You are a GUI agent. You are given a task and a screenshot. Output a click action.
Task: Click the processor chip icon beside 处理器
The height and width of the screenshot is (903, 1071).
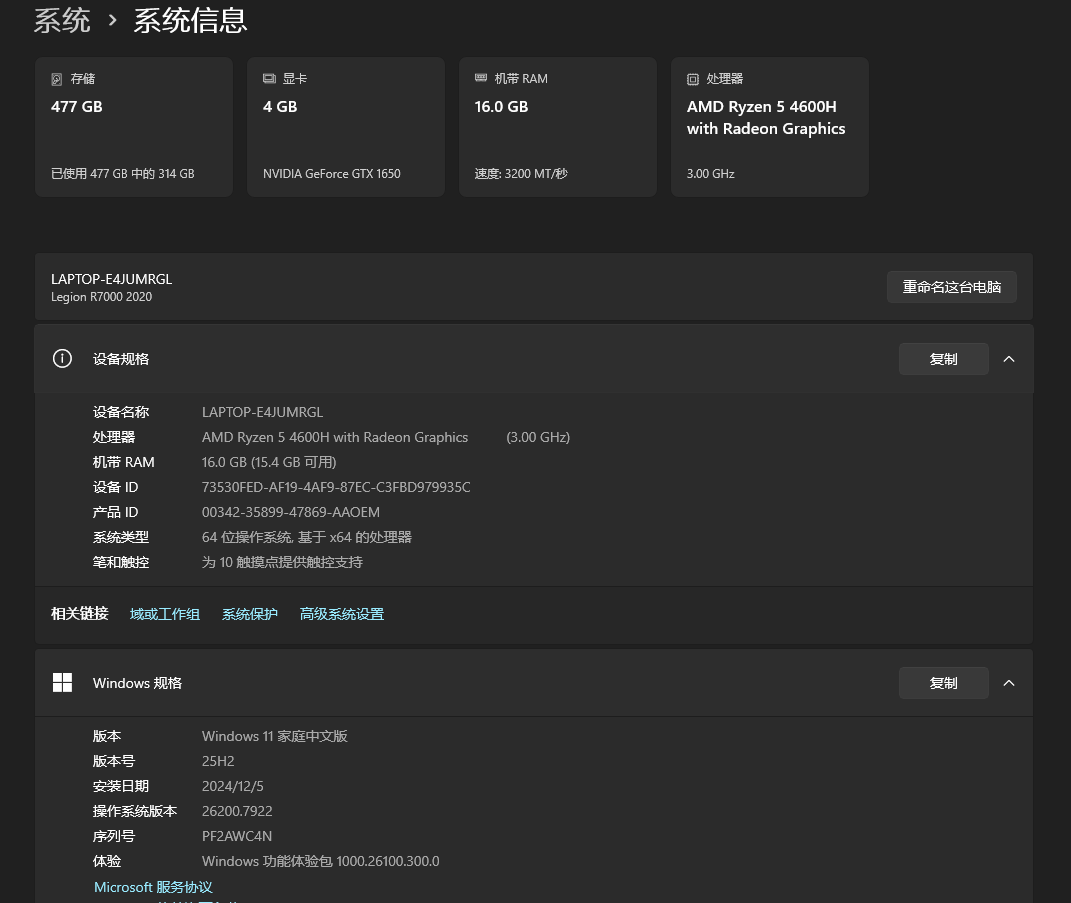click(693, 79)
